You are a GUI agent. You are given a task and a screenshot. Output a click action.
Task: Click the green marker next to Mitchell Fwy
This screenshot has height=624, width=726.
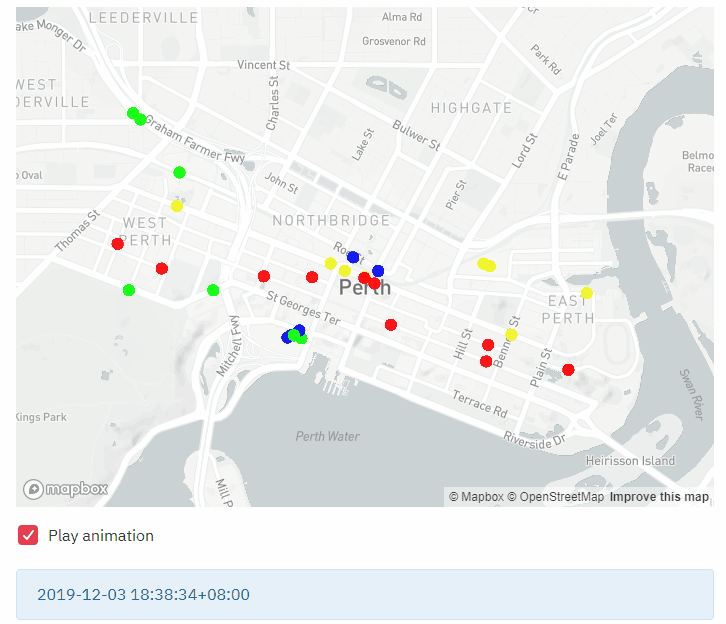coord(213,290)
